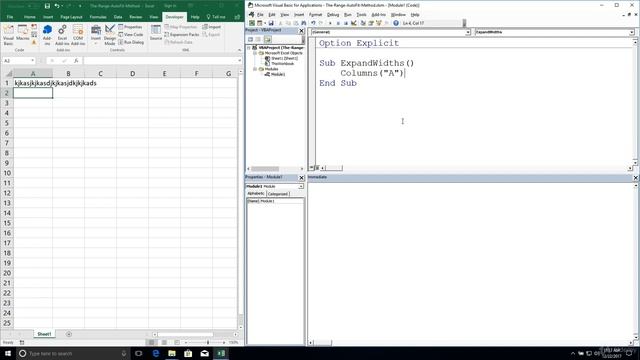Open Visual Basic editor from Excel ribbon

pos(8,34)
